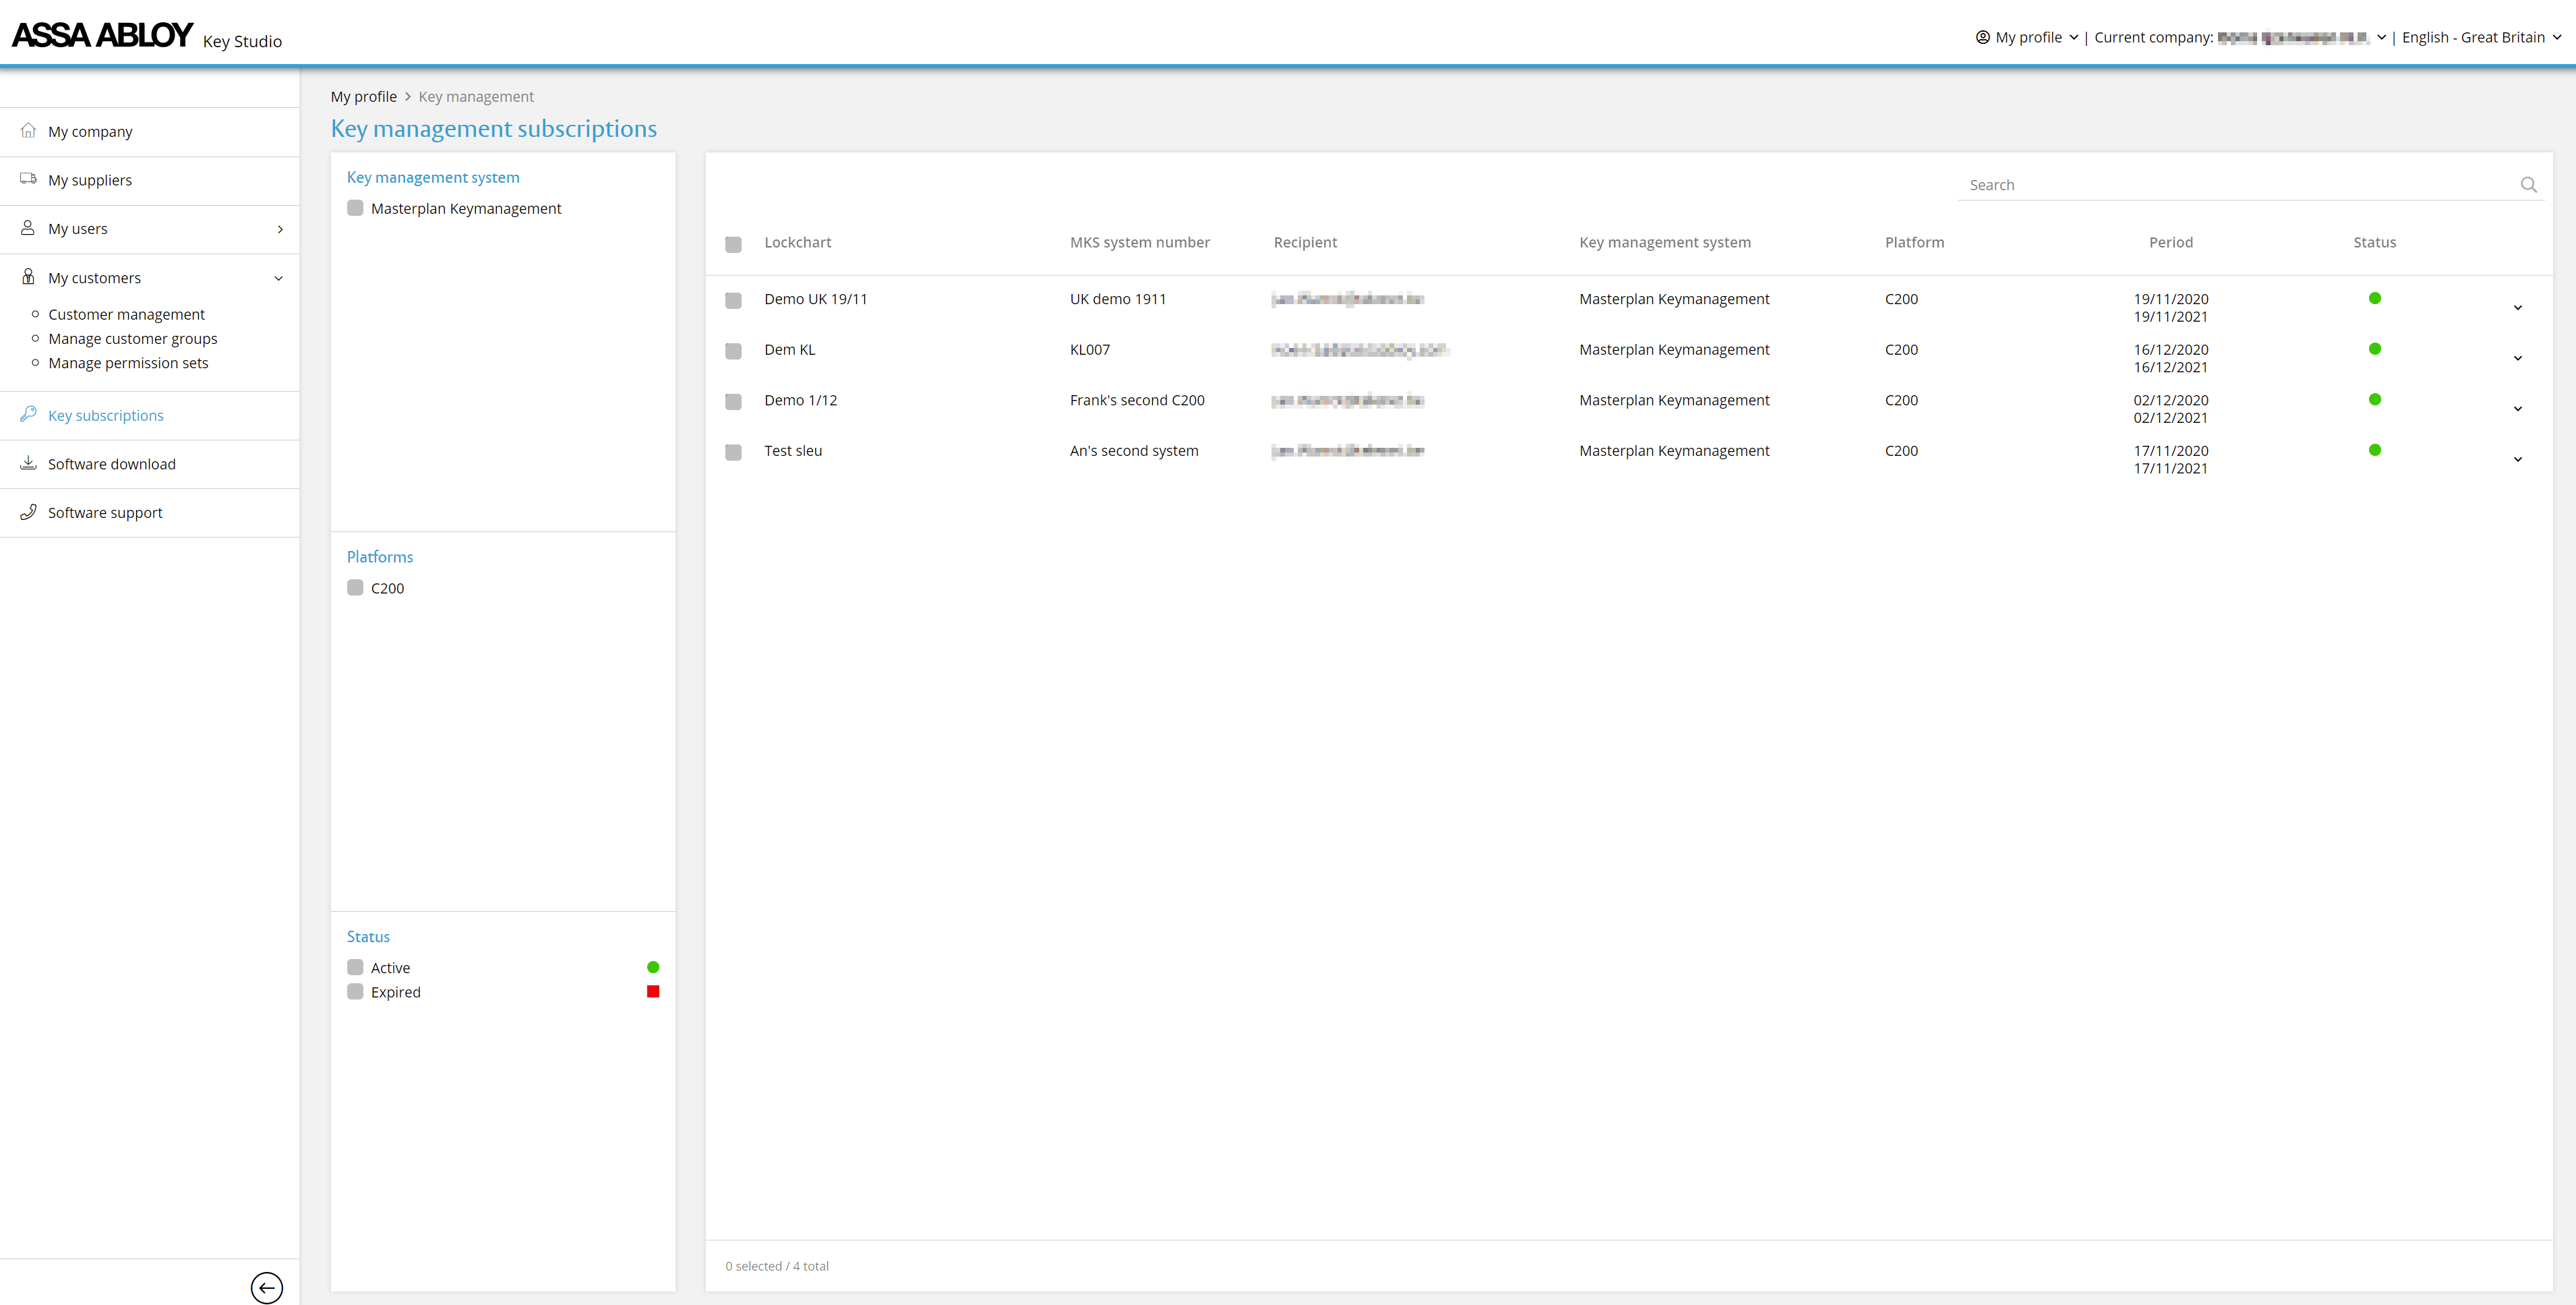Click the Key subscriptions key icon
This screenshot has width=2576, height=1305.
pos(28,414)
